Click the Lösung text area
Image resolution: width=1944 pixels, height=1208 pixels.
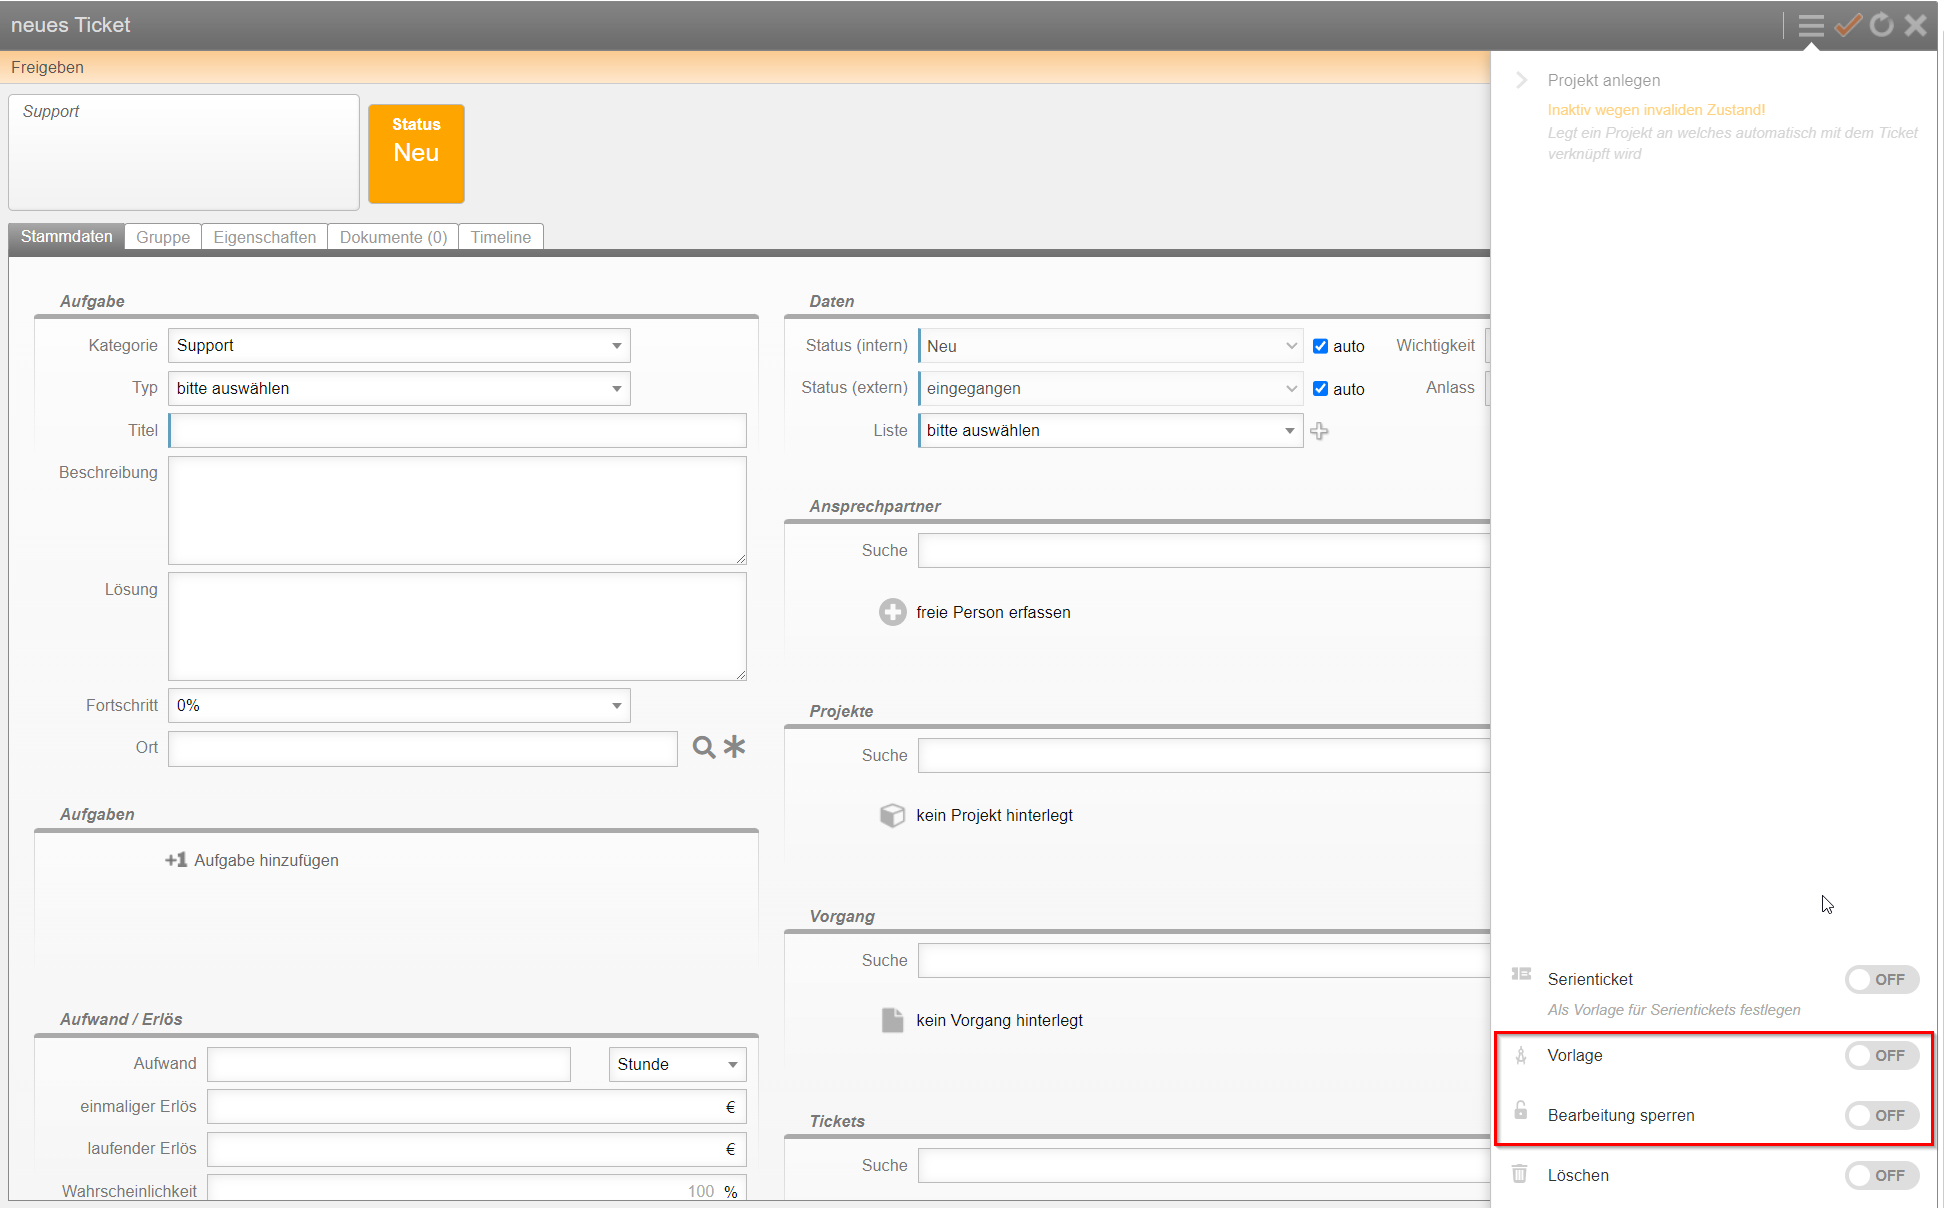click(x=457, y=626)
